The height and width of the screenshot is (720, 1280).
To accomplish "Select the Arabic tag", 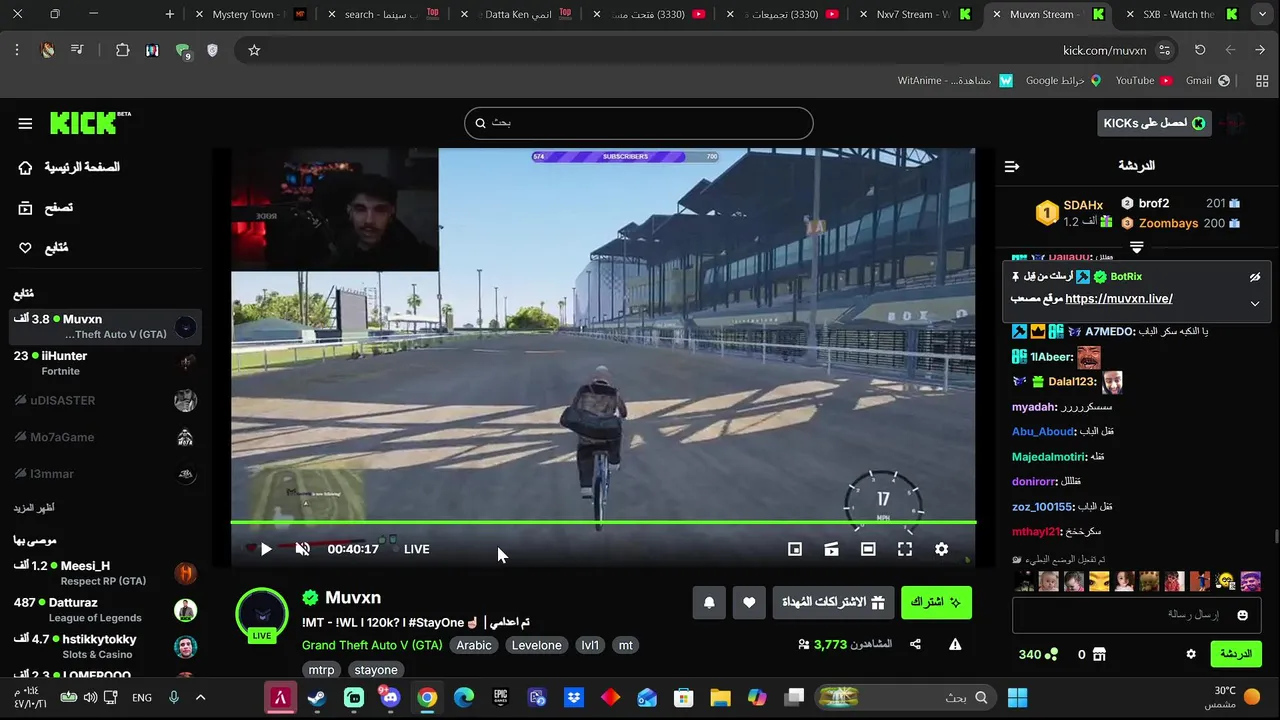I will click(474, 645).
